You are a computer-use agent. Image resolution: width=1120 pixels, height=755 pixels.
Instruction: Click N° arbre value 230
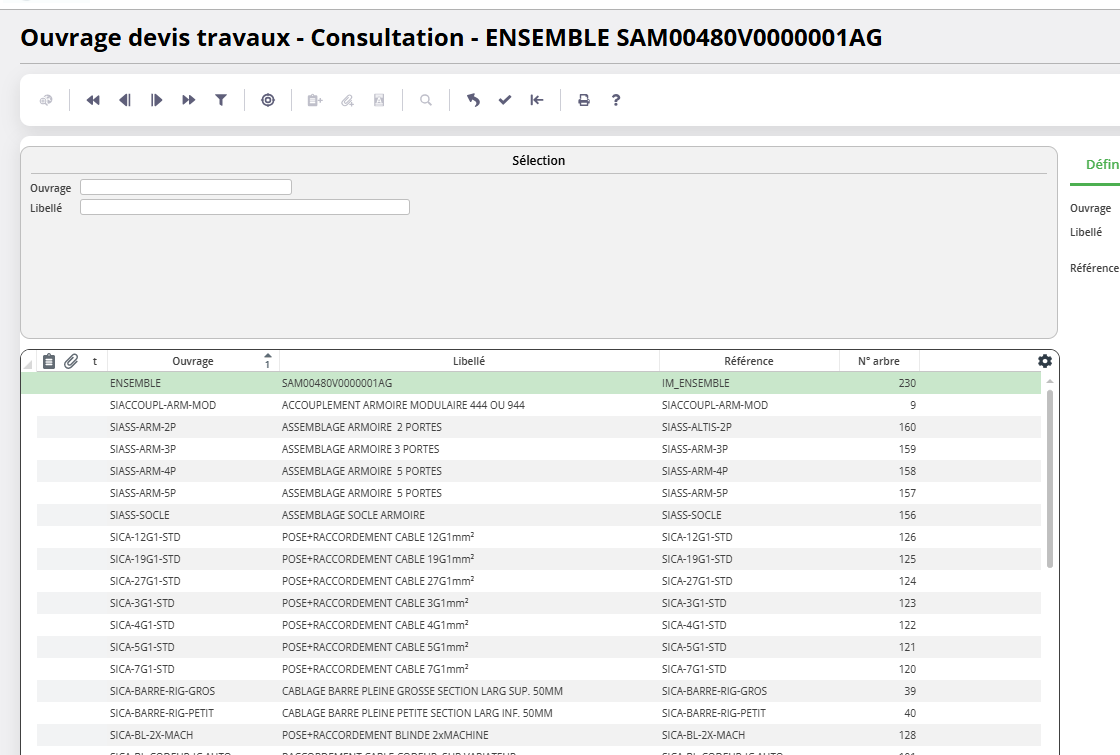907,383
